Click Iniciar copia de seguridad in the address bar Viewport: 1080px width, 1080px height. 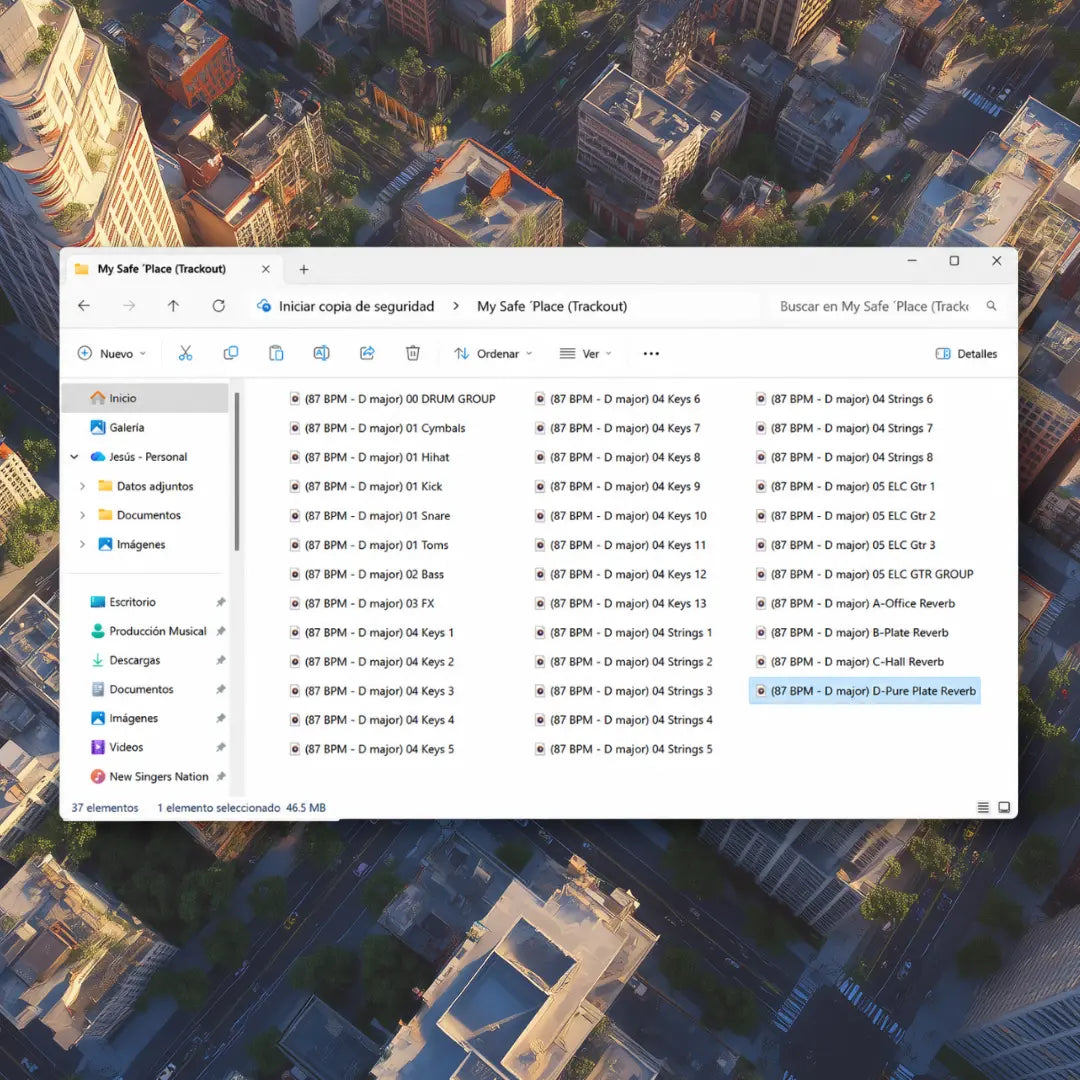coord(356,307)
